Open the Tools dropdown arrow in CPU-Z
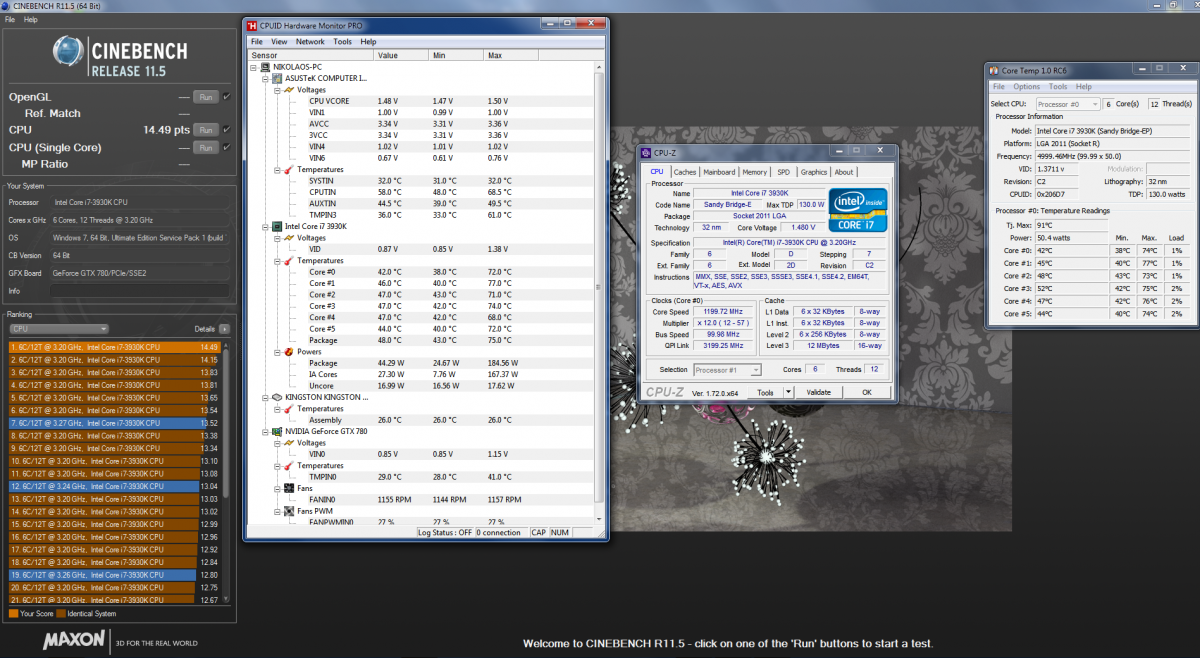The image size is (1200, 658). pos(788,392)
